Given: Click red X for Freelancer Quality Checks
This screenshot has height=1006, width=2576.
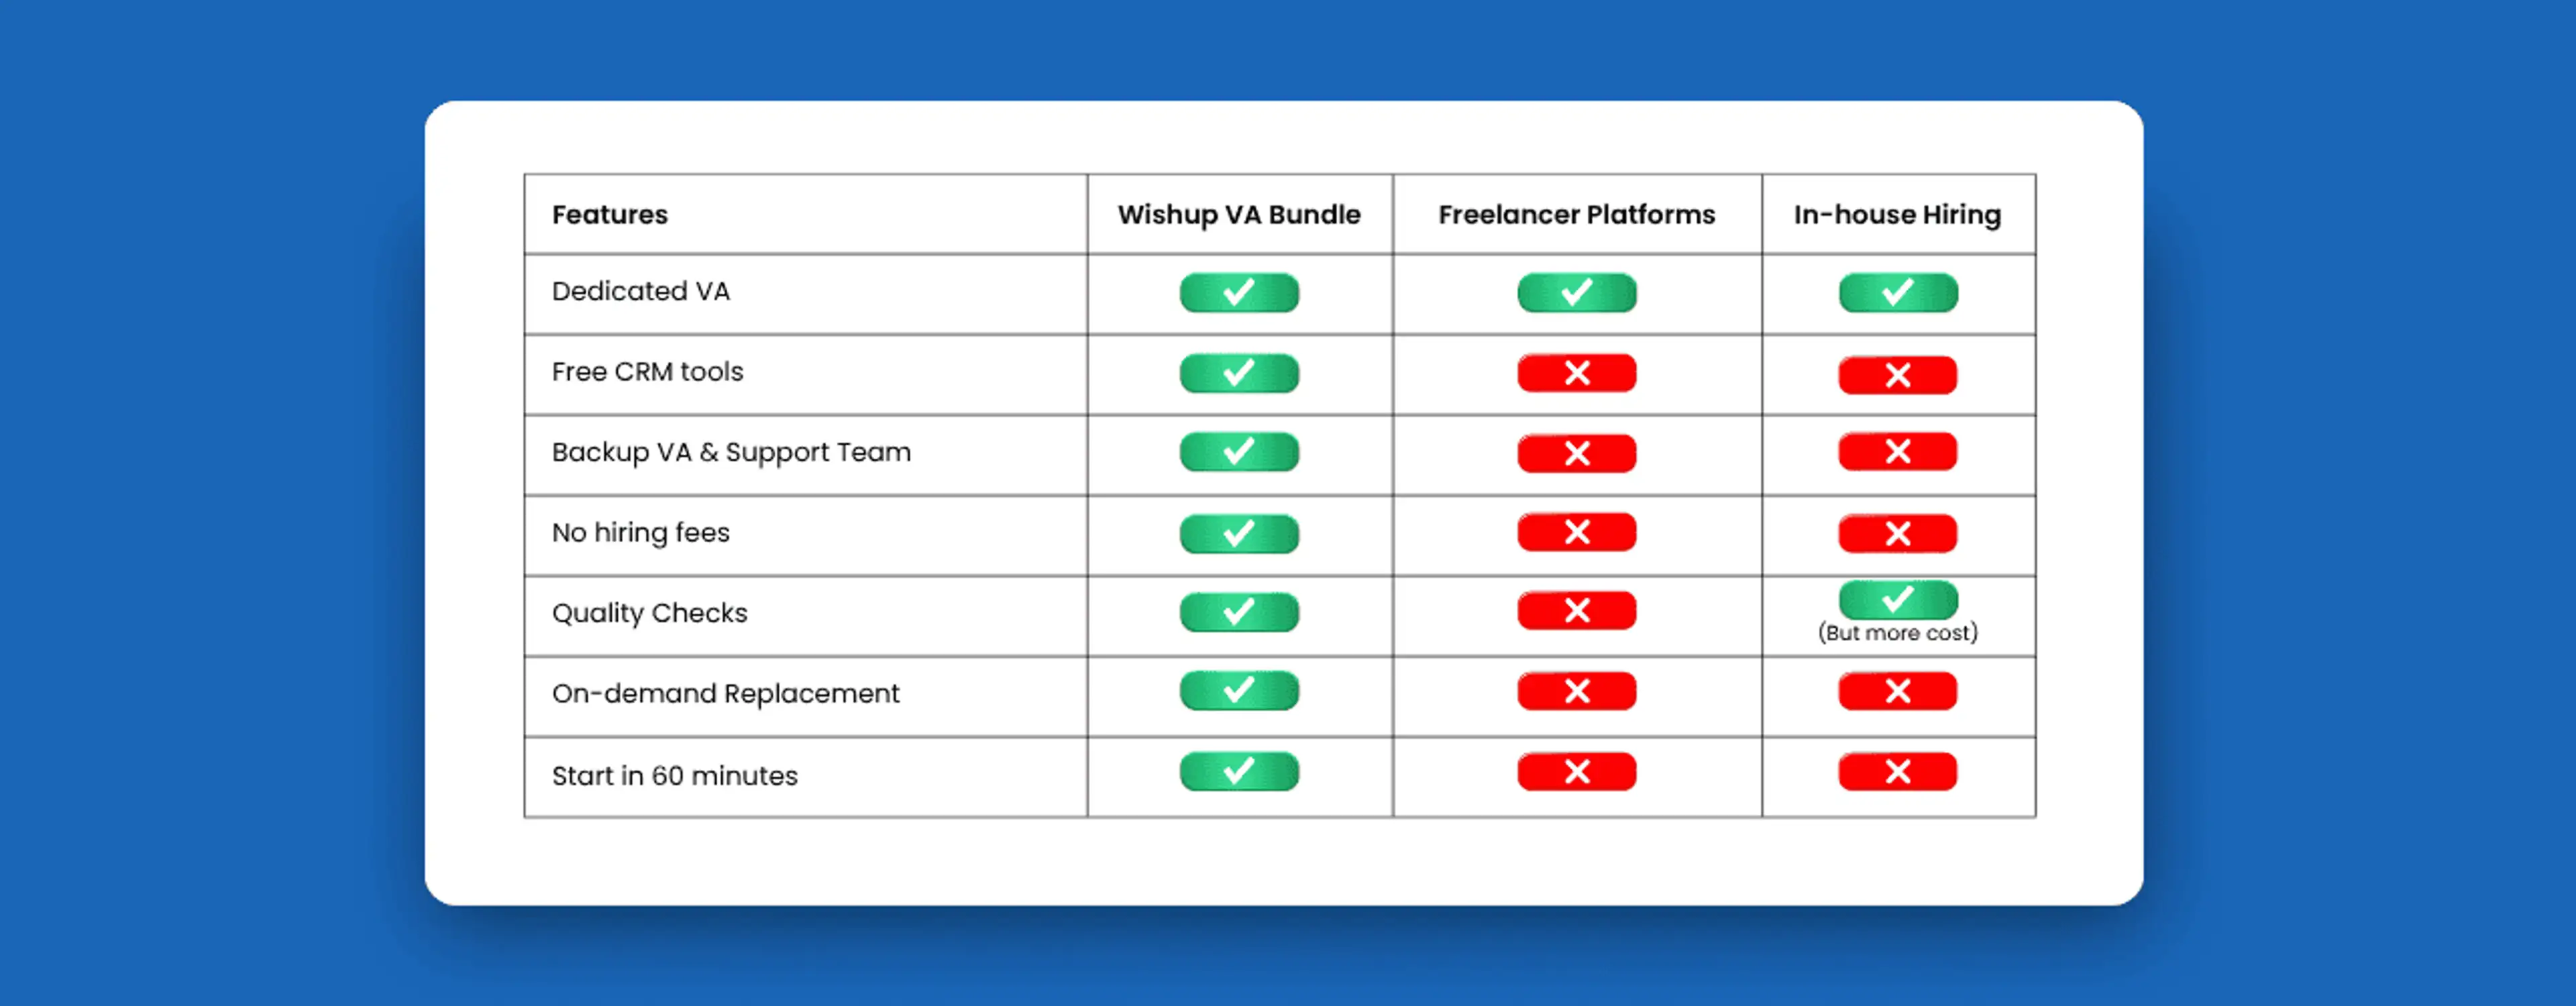Looking at the screenshot, I should [1576, 610].
